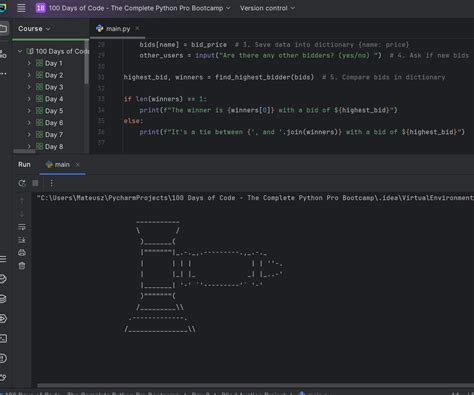Select the Day 7 tree item
The height and width of the screenshot is (395, 474).
point(54,135)
